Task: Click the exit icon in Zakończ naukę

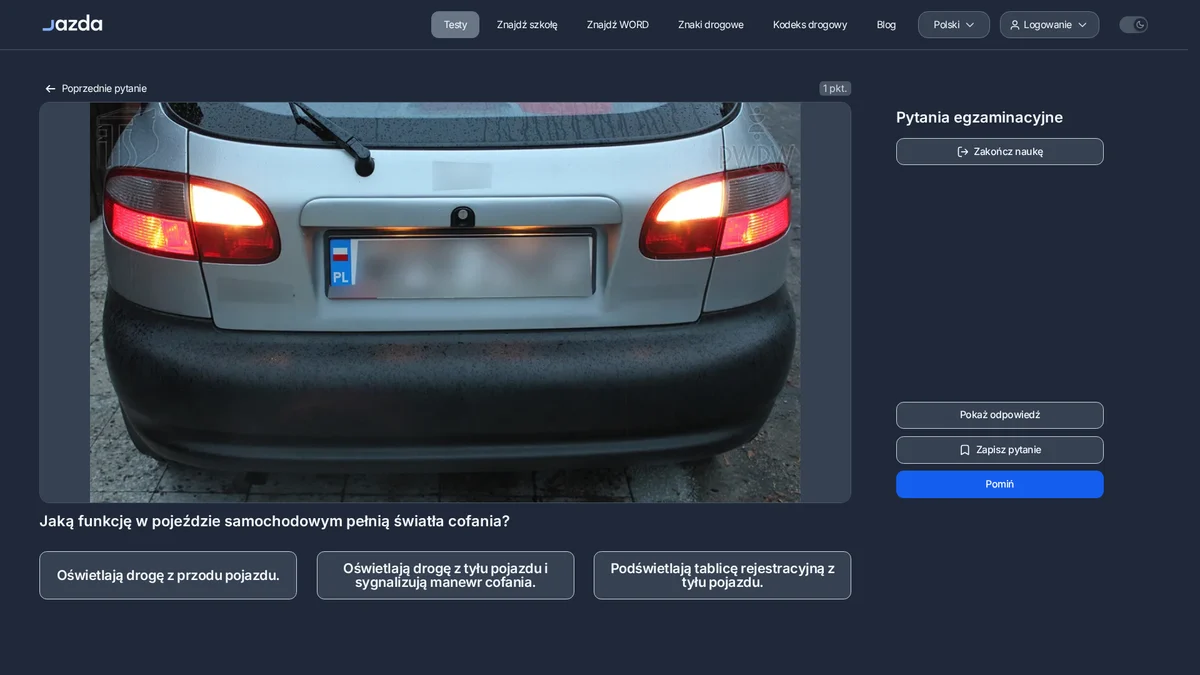Action: (963, 152)
